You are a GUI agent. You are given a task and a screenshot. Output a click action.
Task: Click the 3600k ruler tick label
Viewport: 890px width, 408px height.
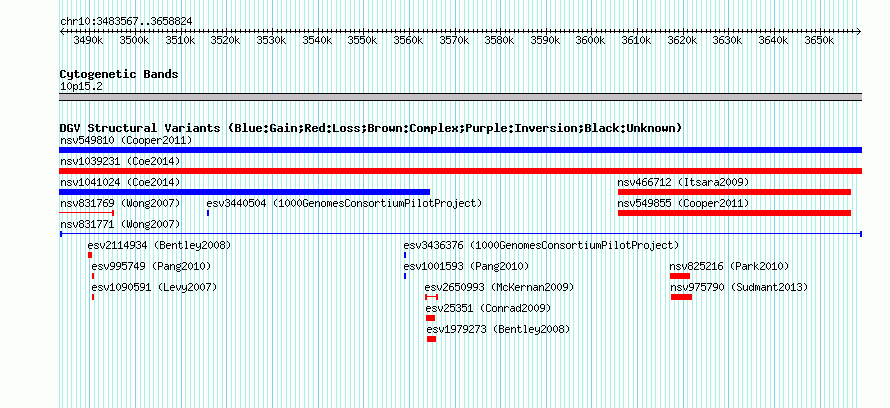[x=590, y=41]
